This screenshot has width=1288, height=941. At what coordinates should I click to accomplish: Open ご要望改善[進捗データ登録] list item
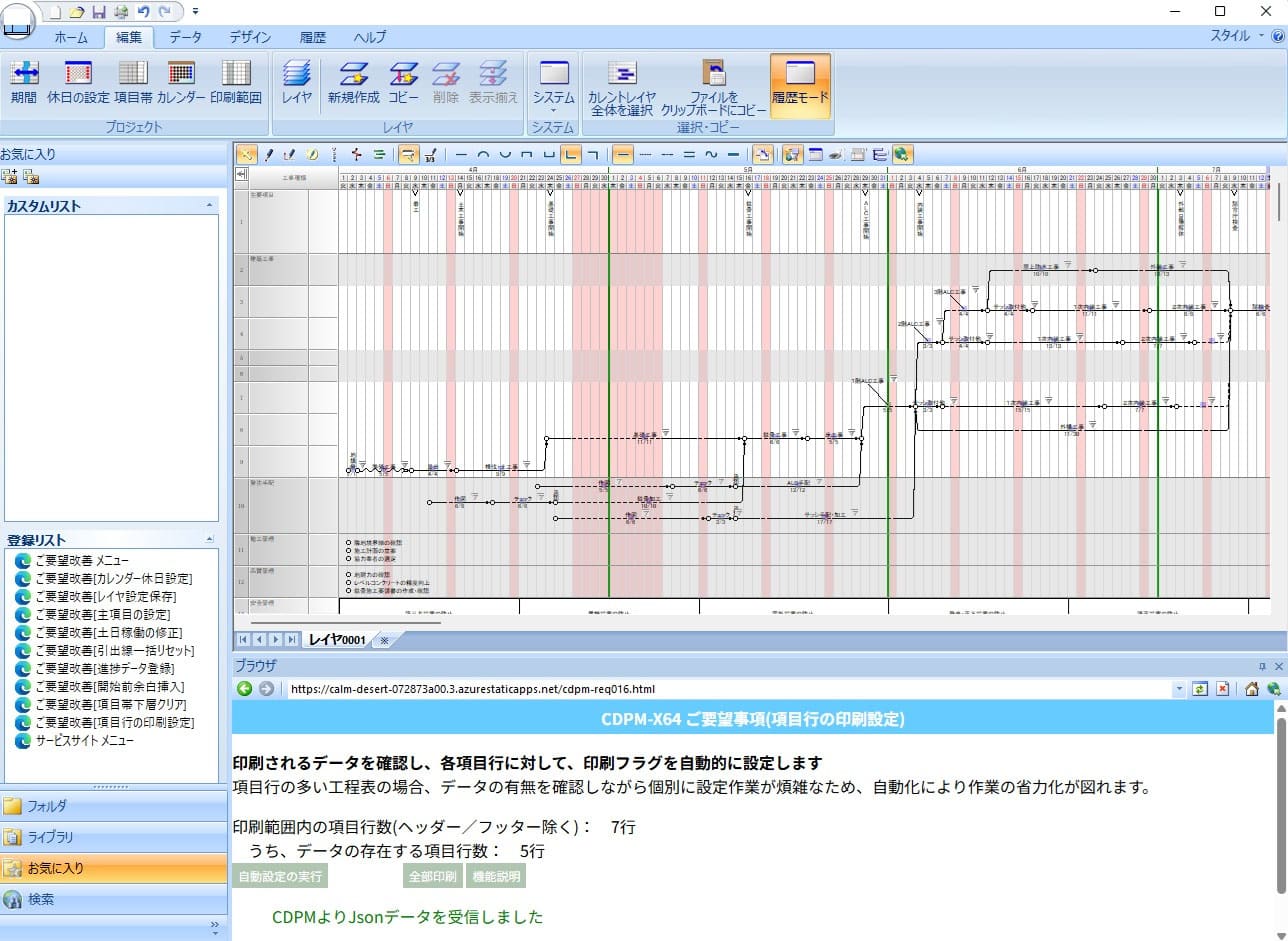pyautogui.click(x=104, y=668)
